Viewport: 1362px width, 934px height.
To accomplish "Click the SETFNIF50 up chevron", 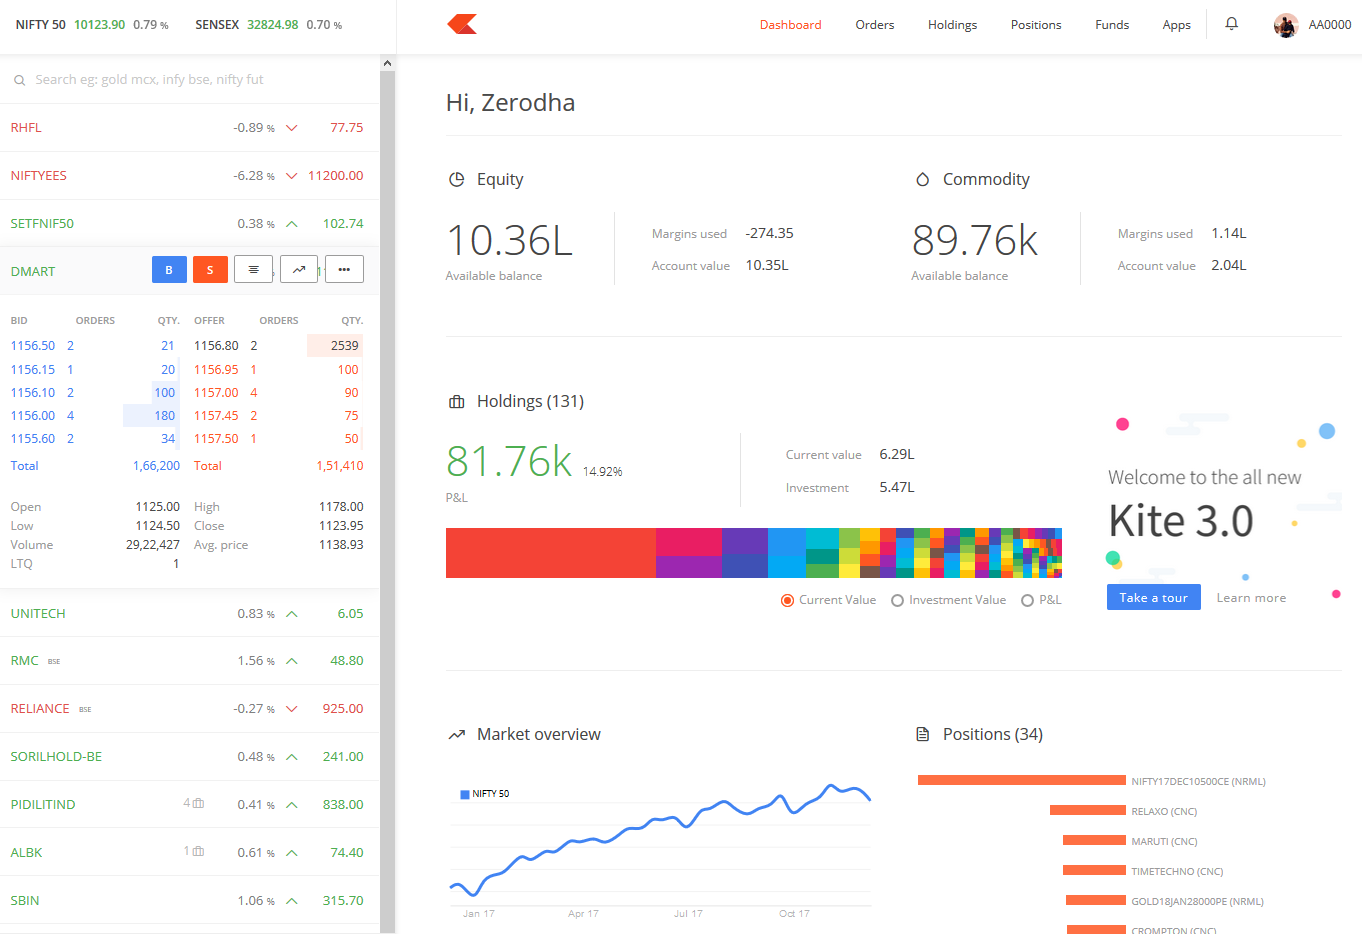I will 292,224.
